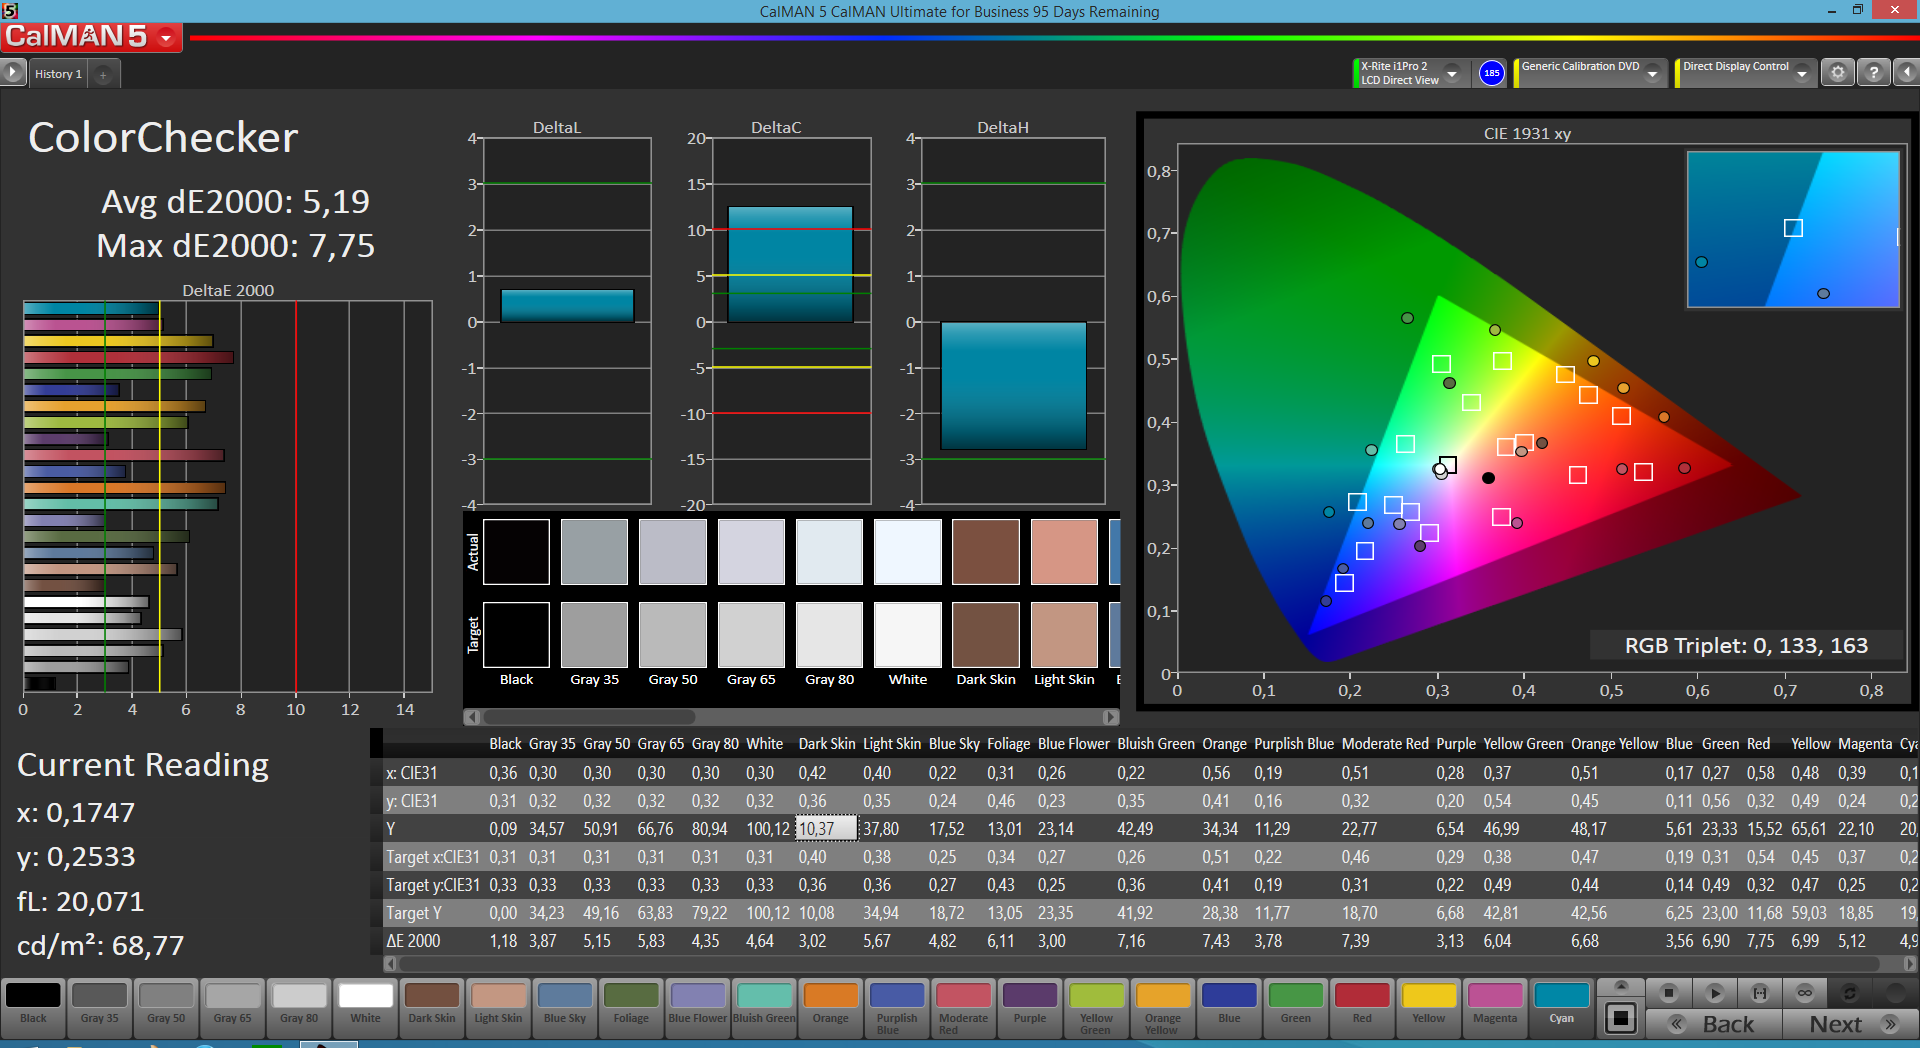Click the continuous read infinity icon

click(1805, 993)
